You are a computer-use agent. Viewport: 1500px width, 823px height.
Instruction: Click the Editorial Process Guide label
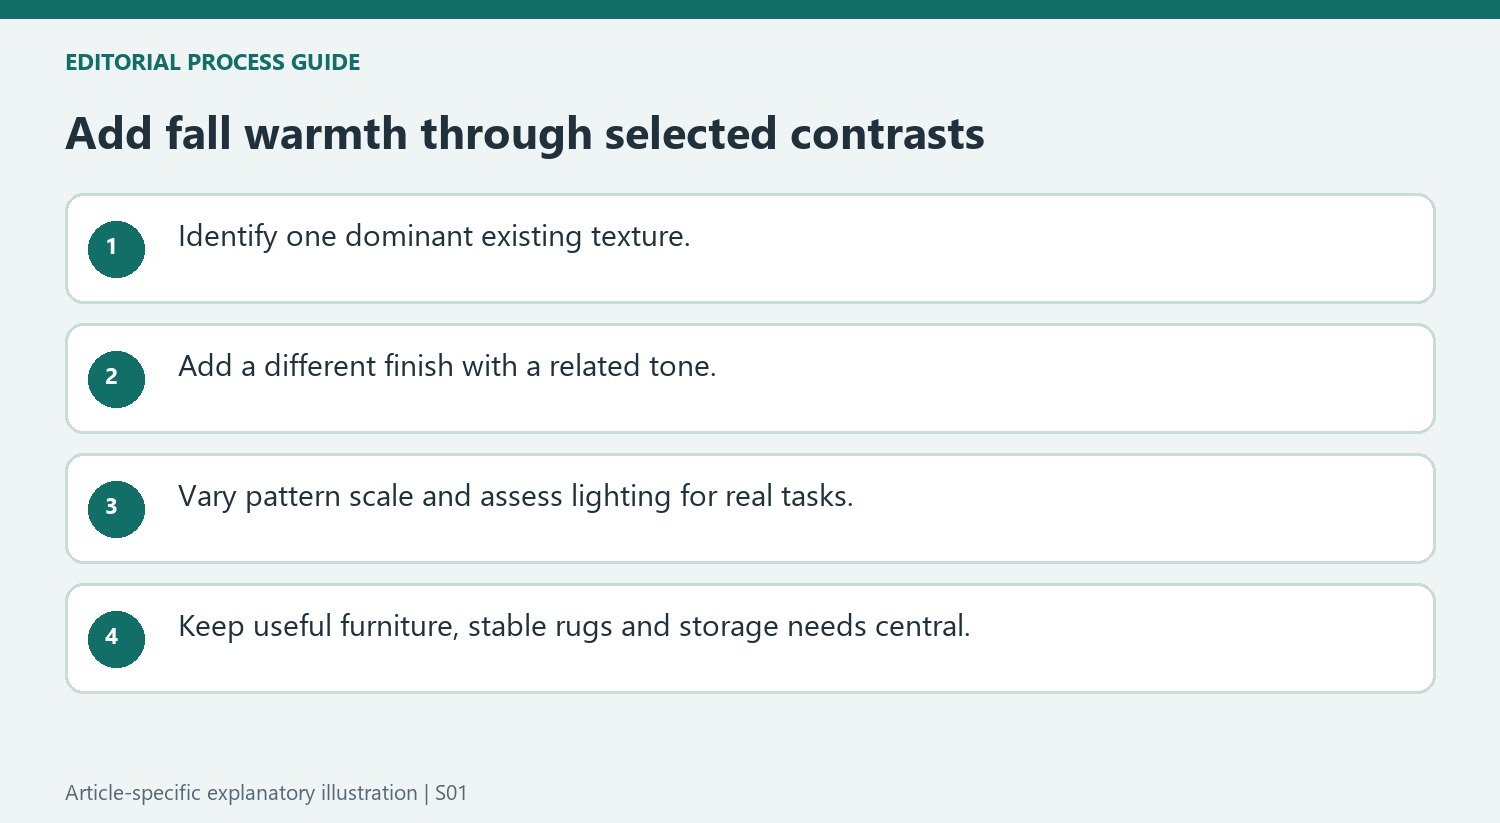(x=213, y=62)
